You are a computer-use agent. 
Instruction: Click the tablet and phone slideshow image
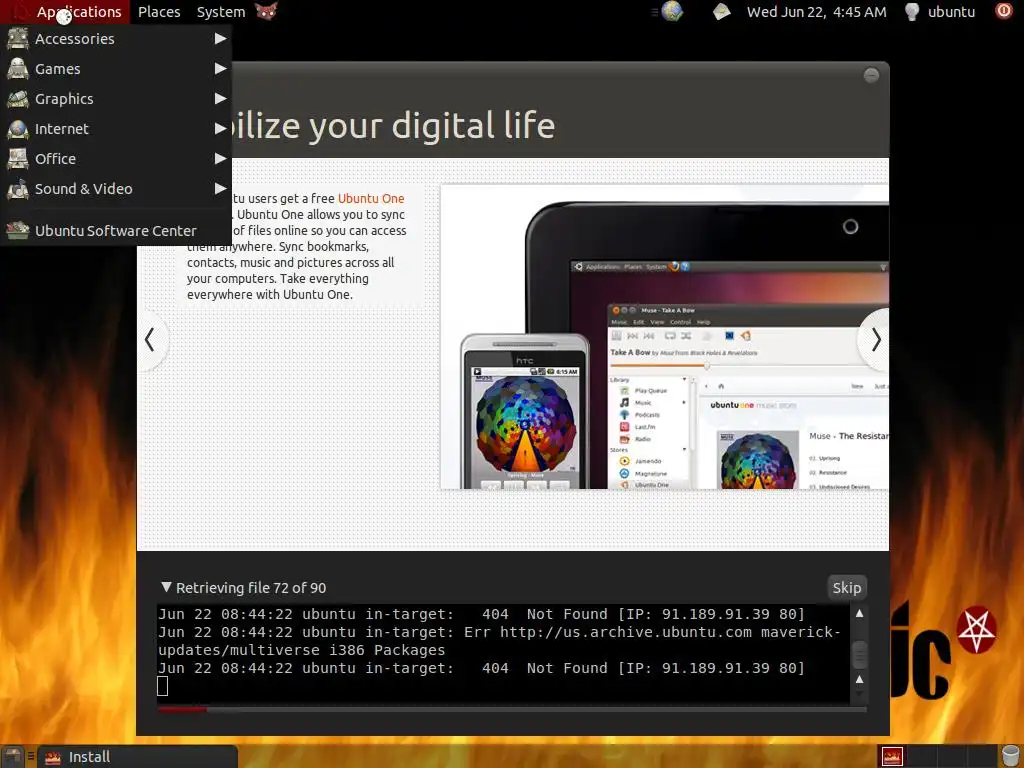coord(664,337)
